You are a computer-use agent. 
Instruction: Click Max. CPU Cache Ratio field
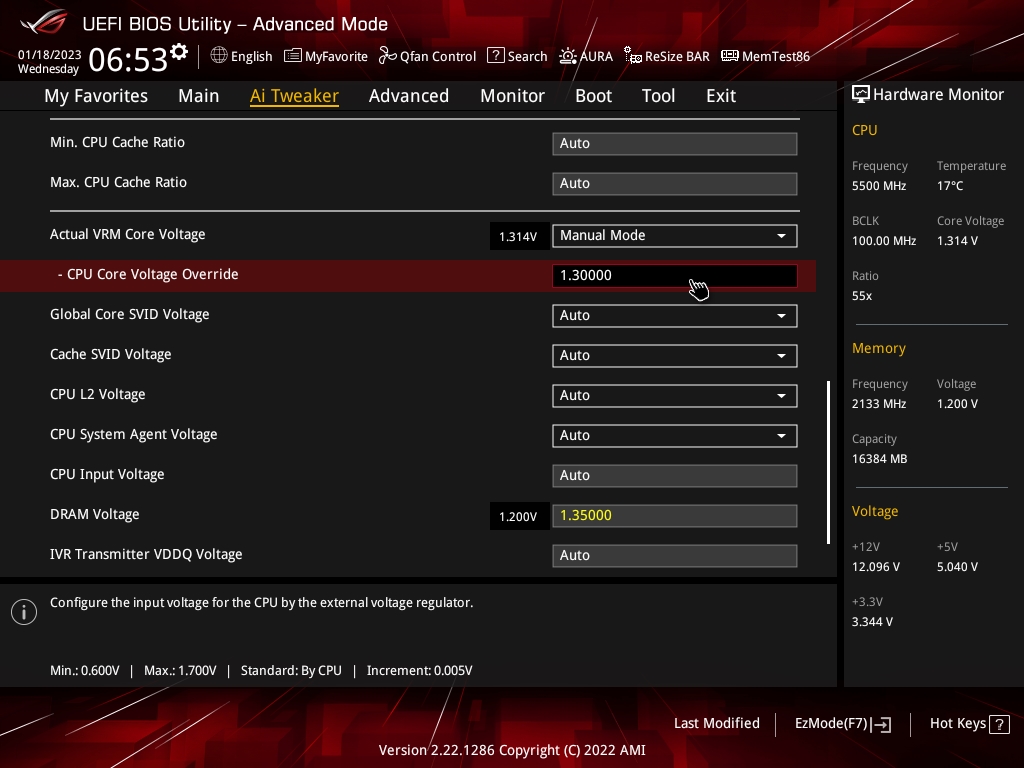(x=675, y=184)
